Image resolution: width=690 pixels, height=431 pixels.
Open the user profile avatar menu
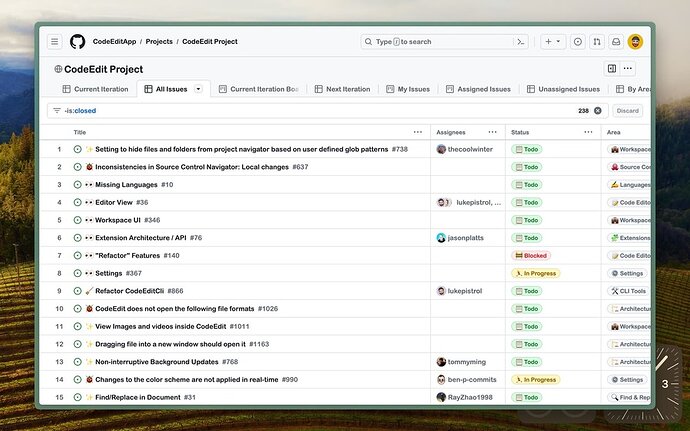635,42
